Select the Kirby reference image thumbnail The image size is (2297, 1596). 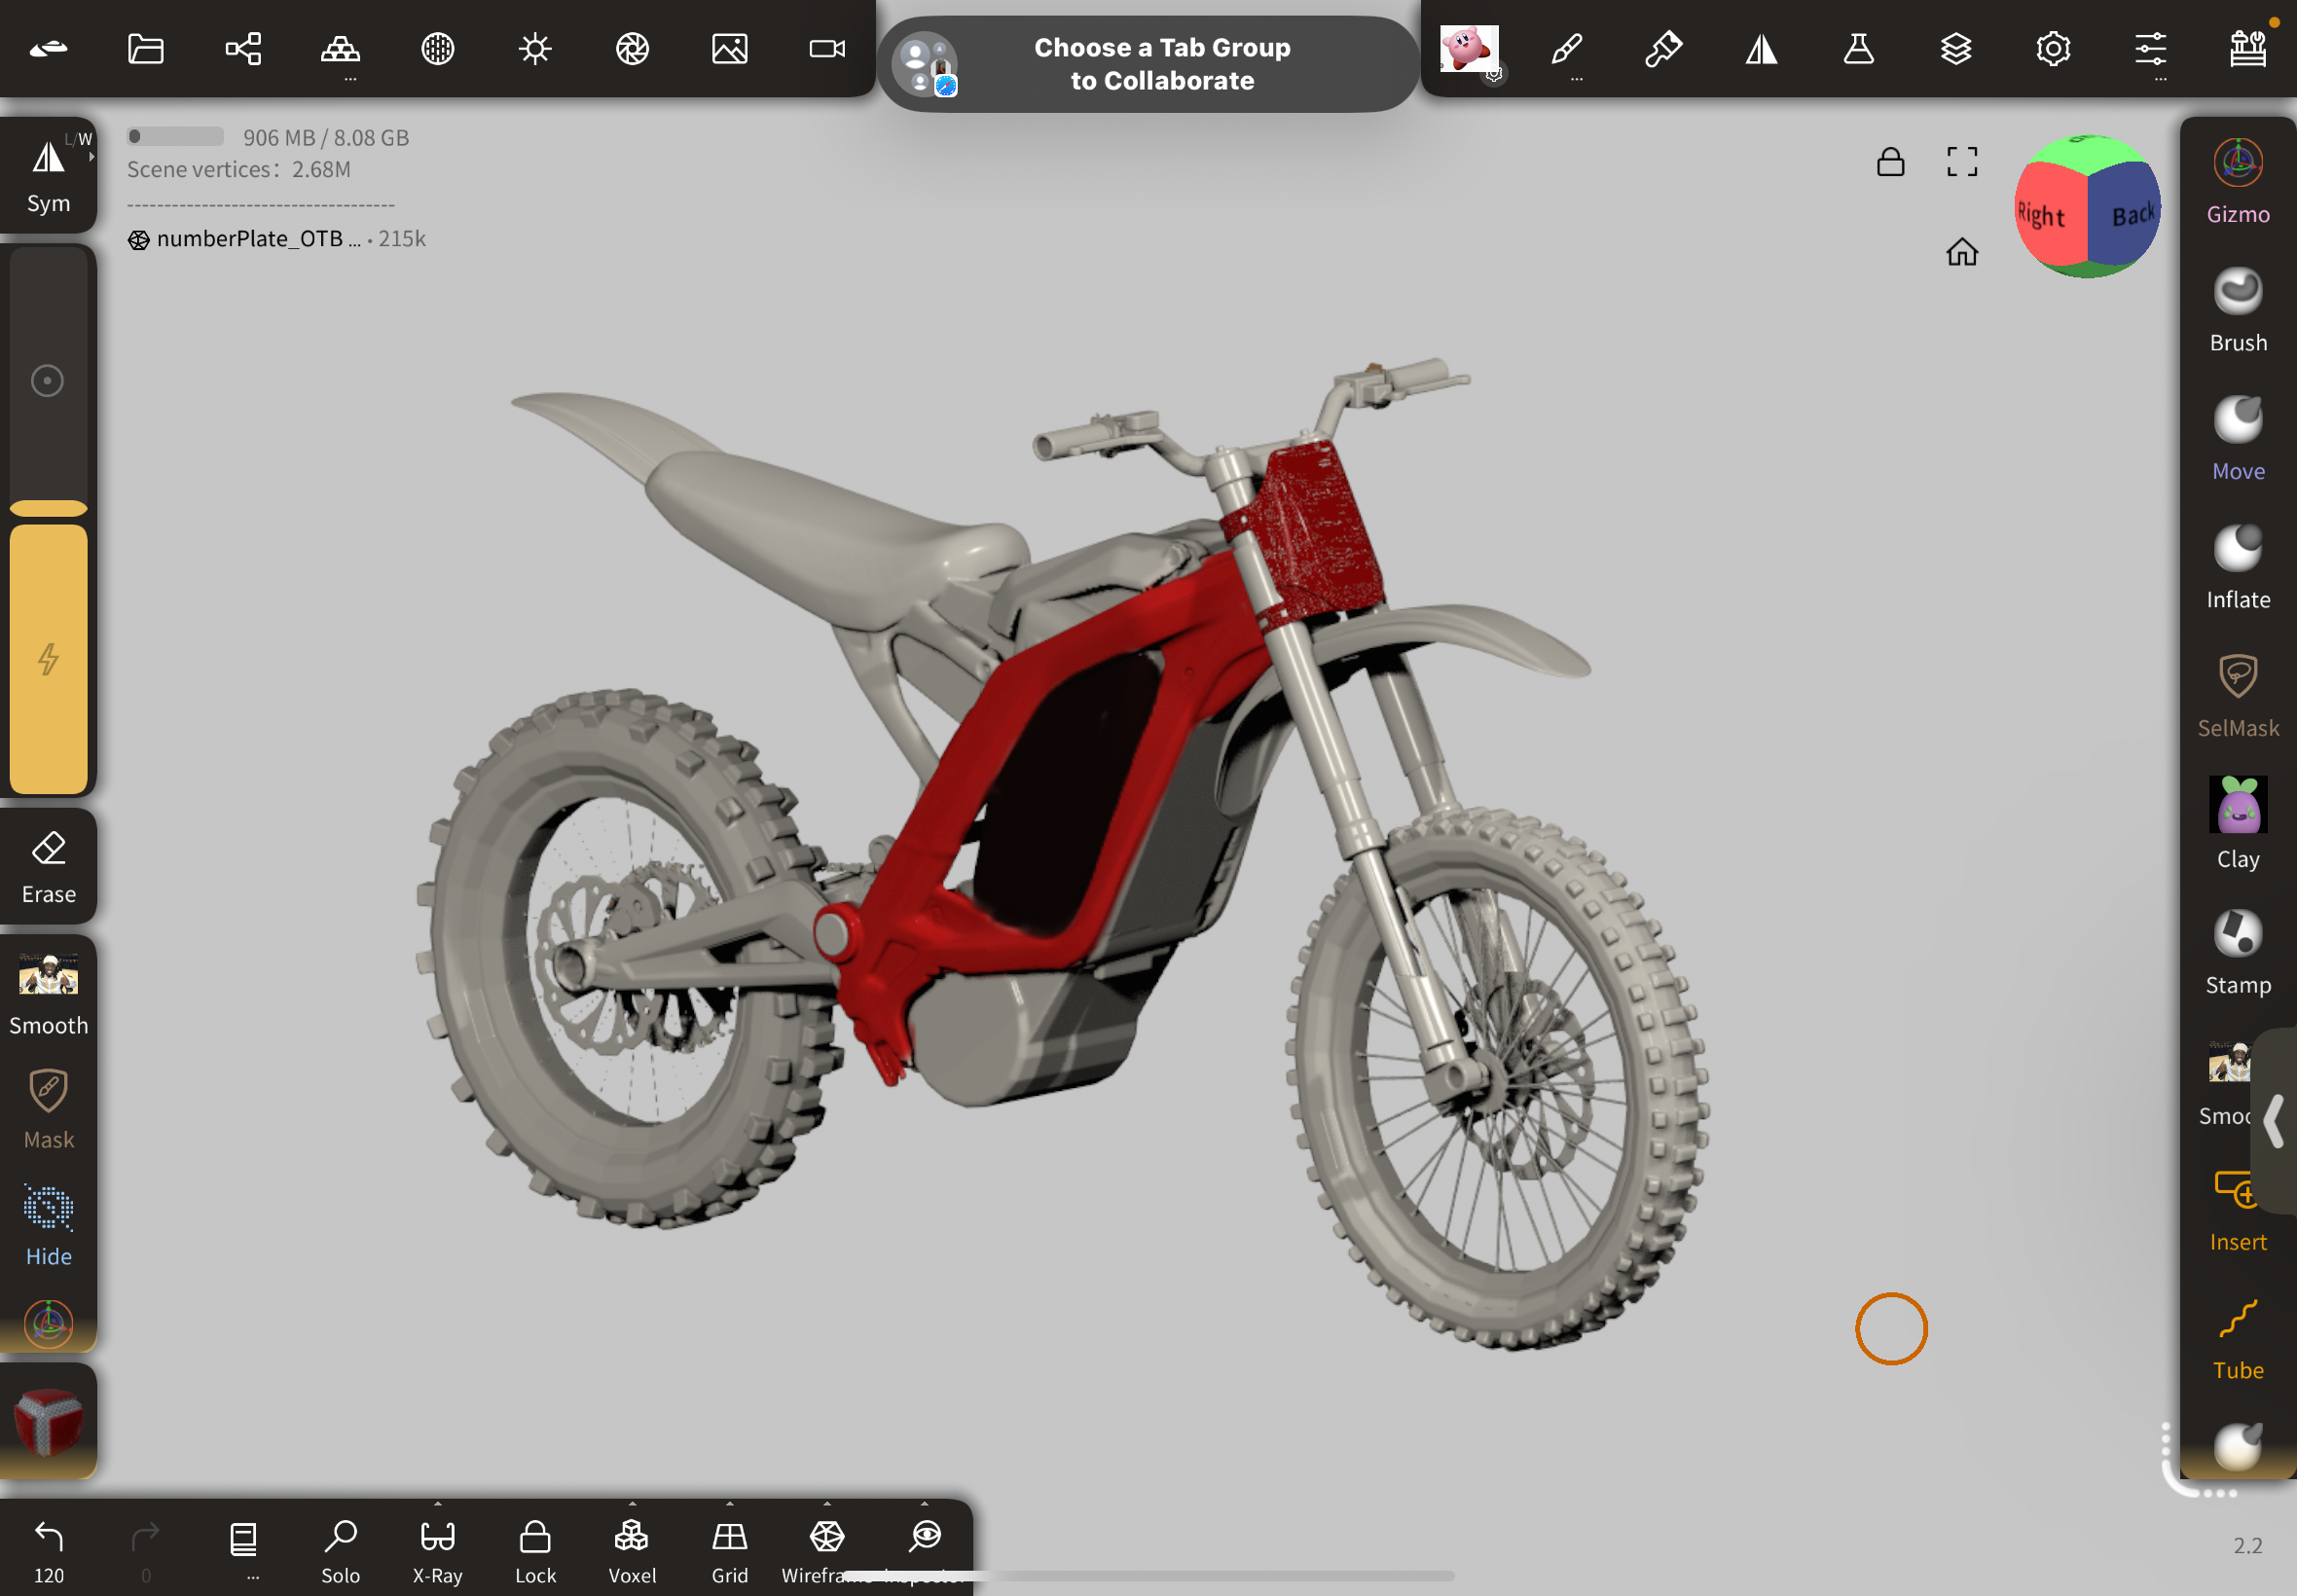1469,48
